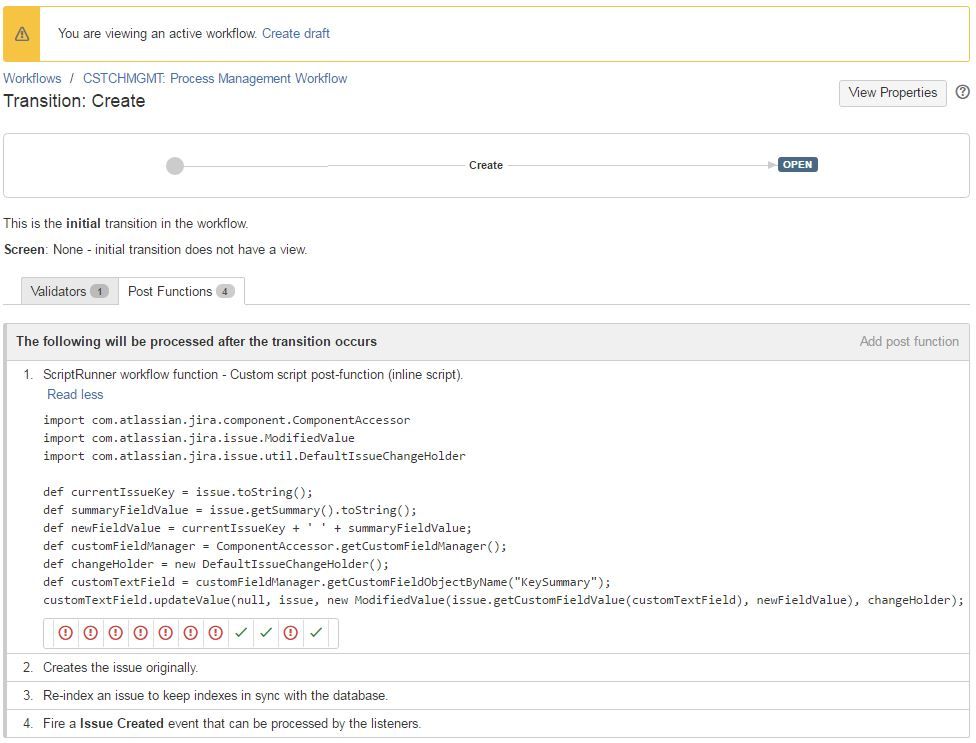Click the OPEN status lozenge in the diagram
This screenshot has width=976, height=743.
797,164
